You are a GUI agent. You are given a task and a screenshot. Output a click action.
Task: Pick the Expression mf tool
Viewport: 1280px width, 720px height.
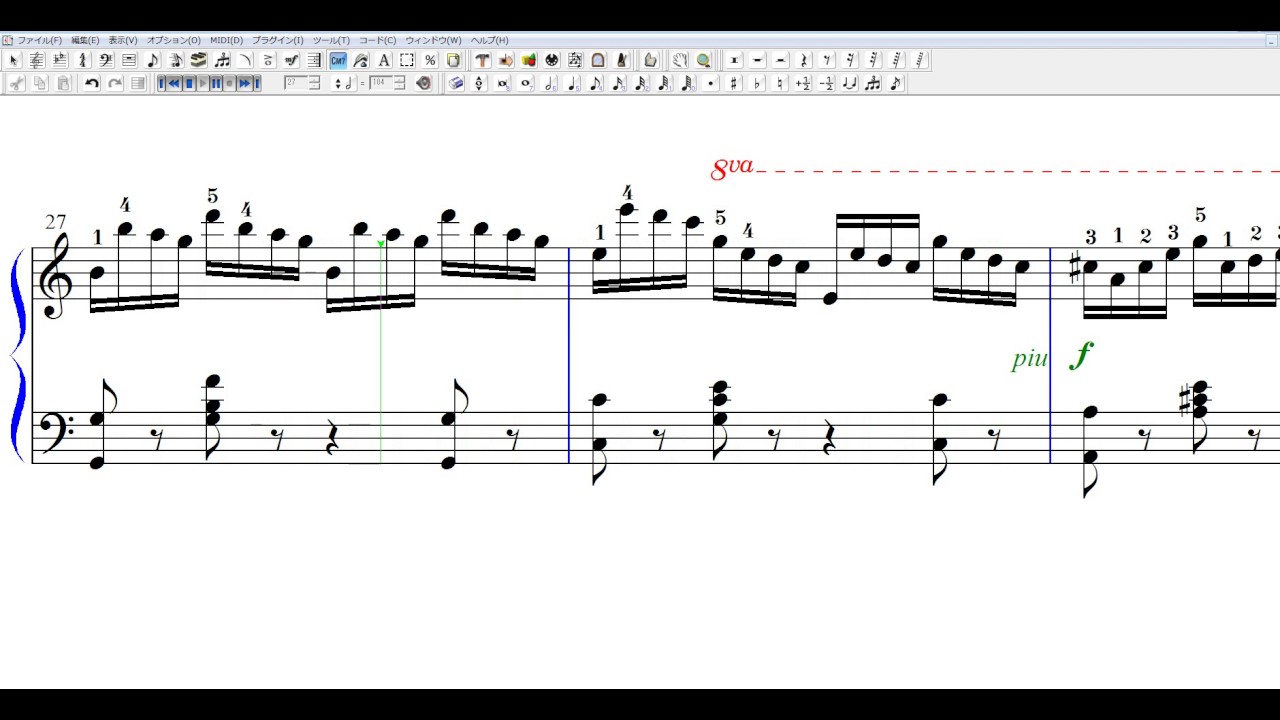[x=291, y=60]
